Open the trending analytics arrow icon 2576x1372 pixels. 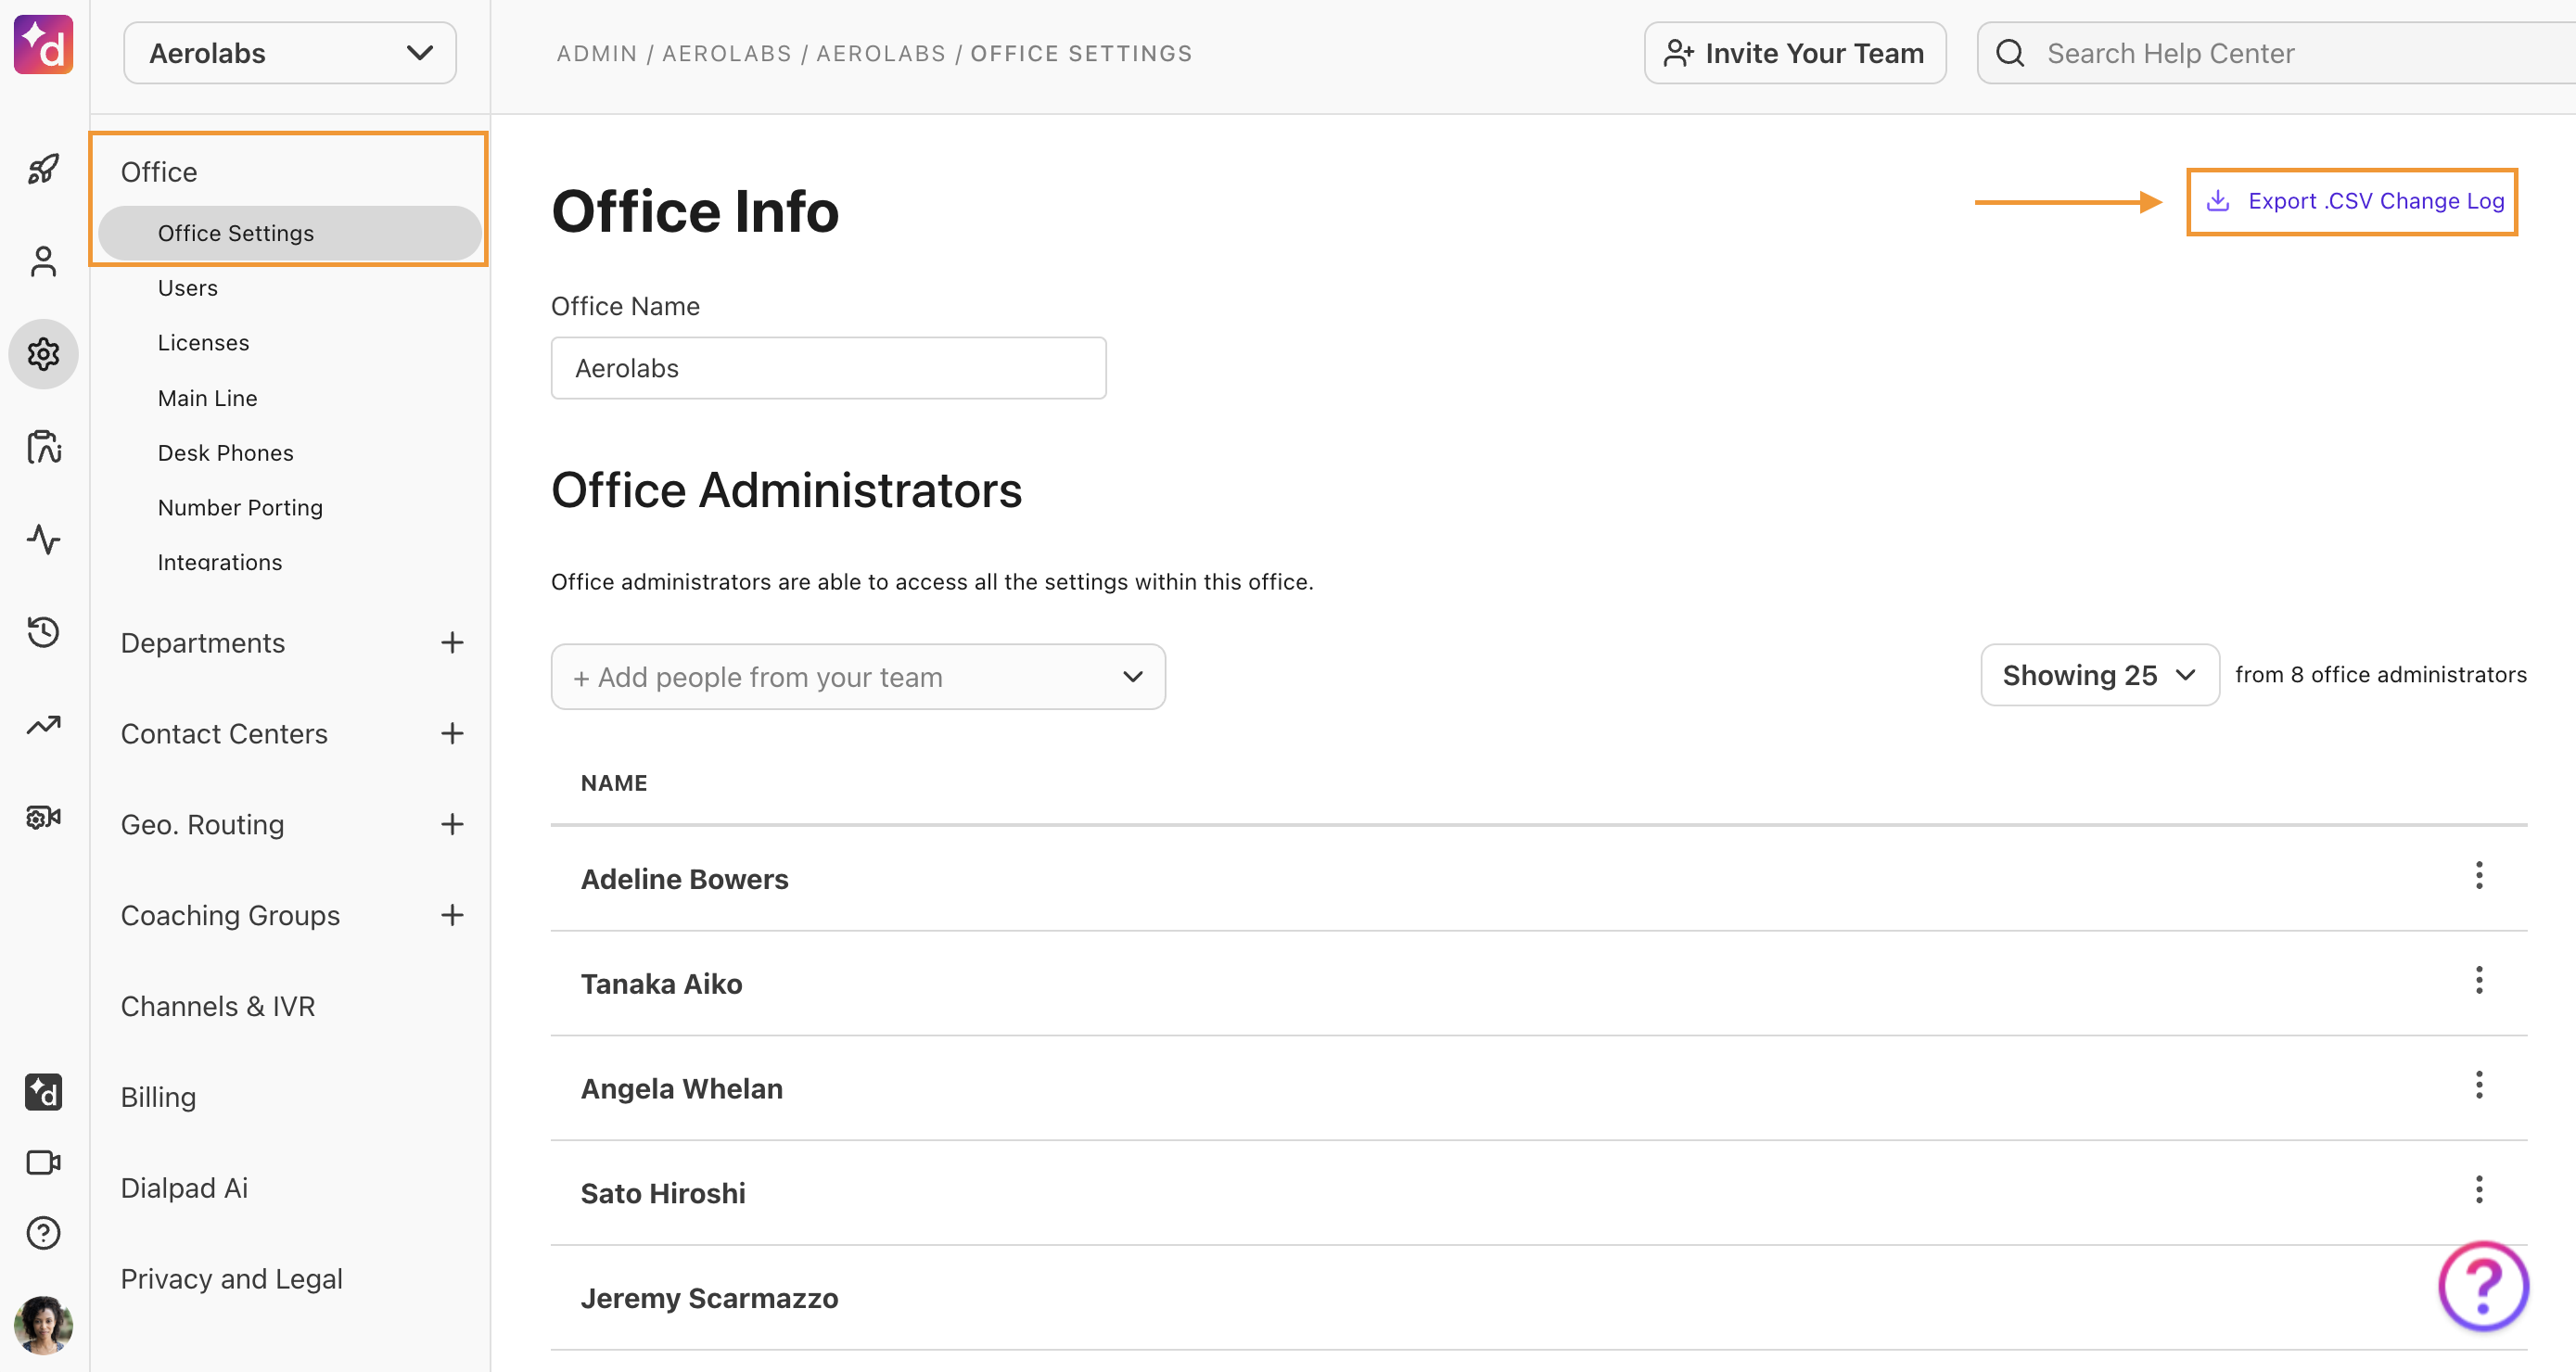(43, 725)
